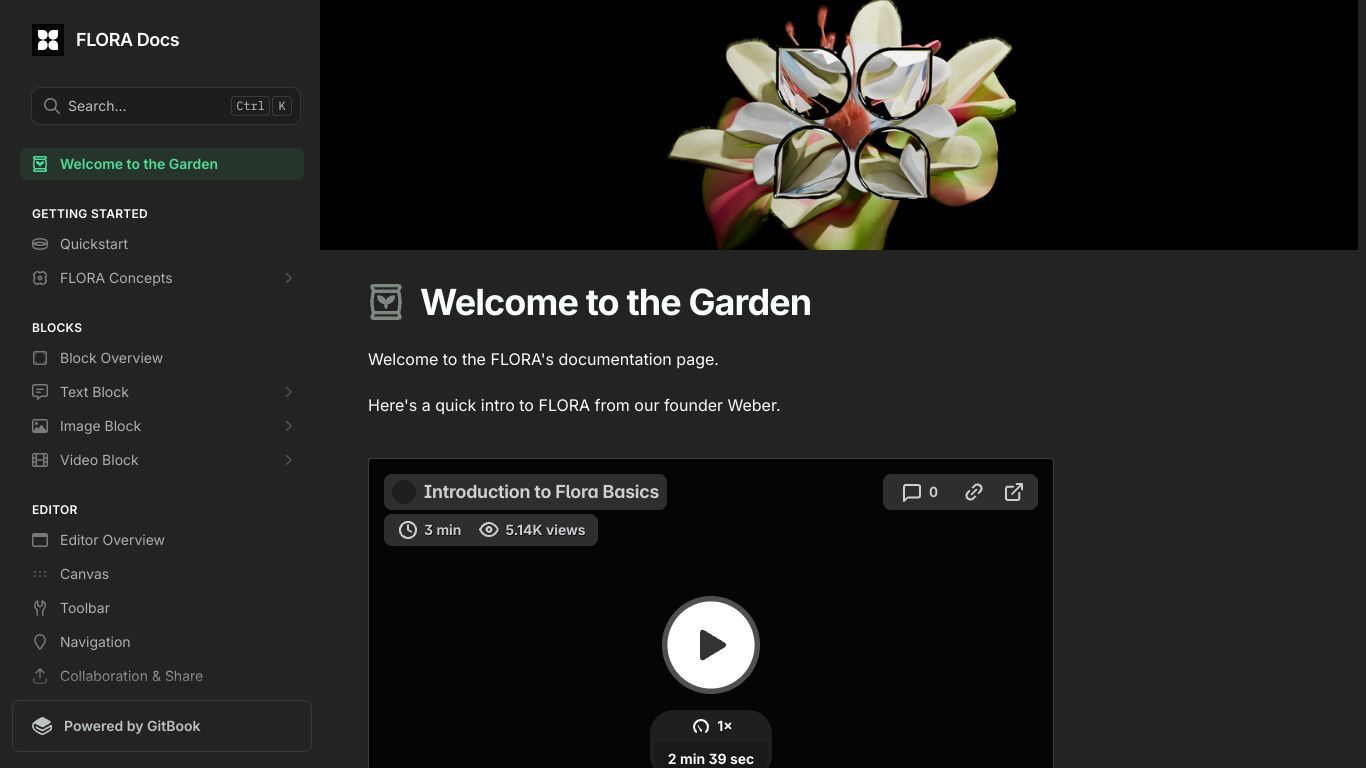Click the Quickstart icon in sidebar
This screenshot has width=1366, height=768.
click(40, 244)
